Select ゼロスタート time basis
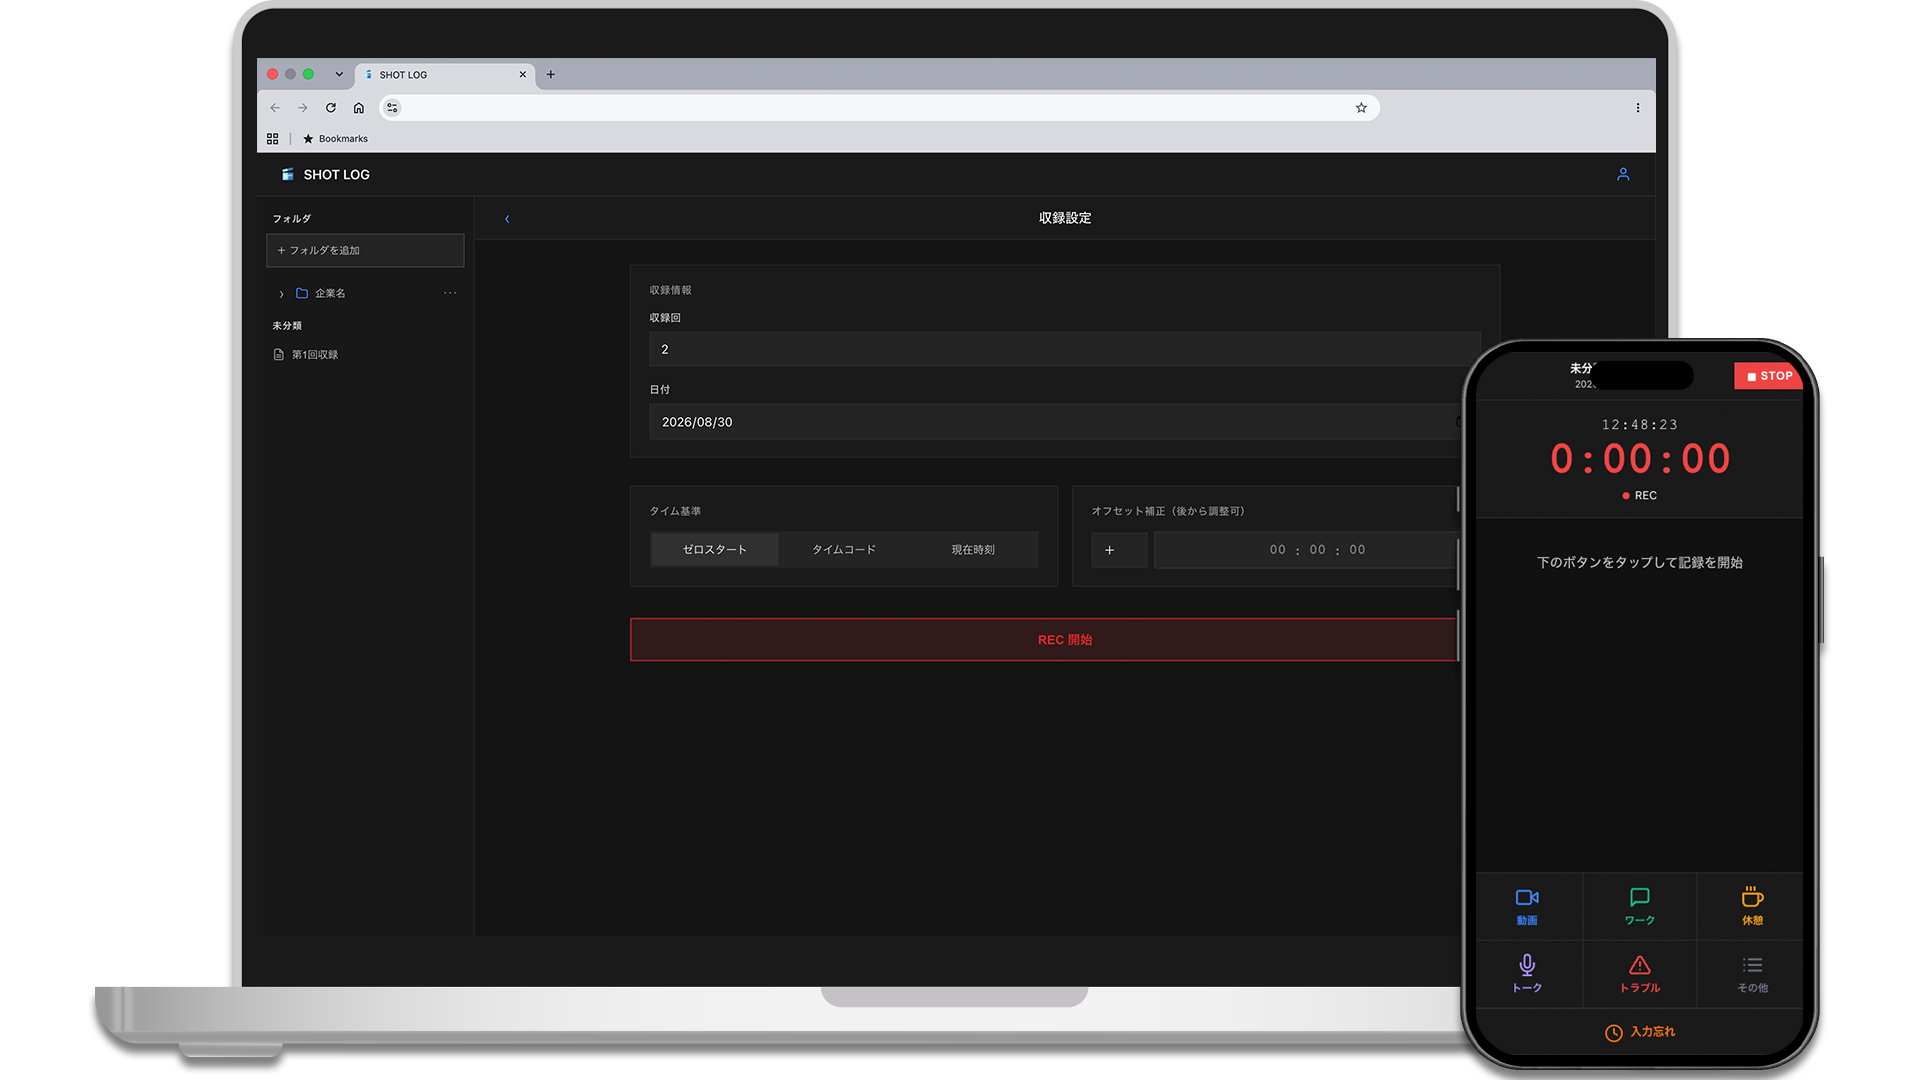 (x=715, y=550)
